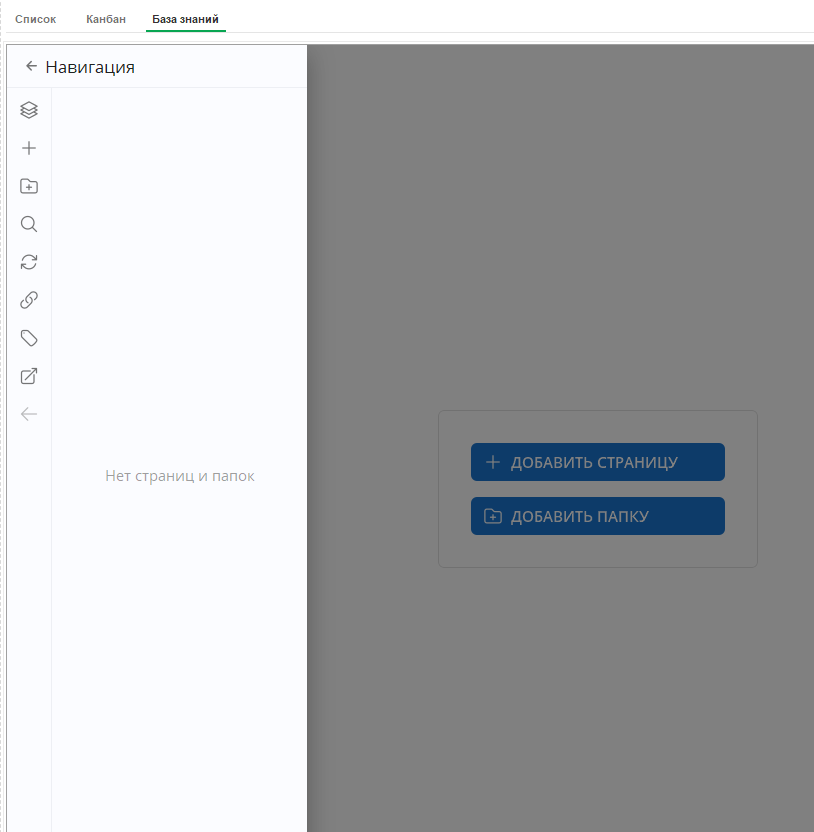This screenshot has width=814, height=832.
Task: Click the ДОБАВИТЬ СТРАНИЦУ button
Action: [597, 462]
